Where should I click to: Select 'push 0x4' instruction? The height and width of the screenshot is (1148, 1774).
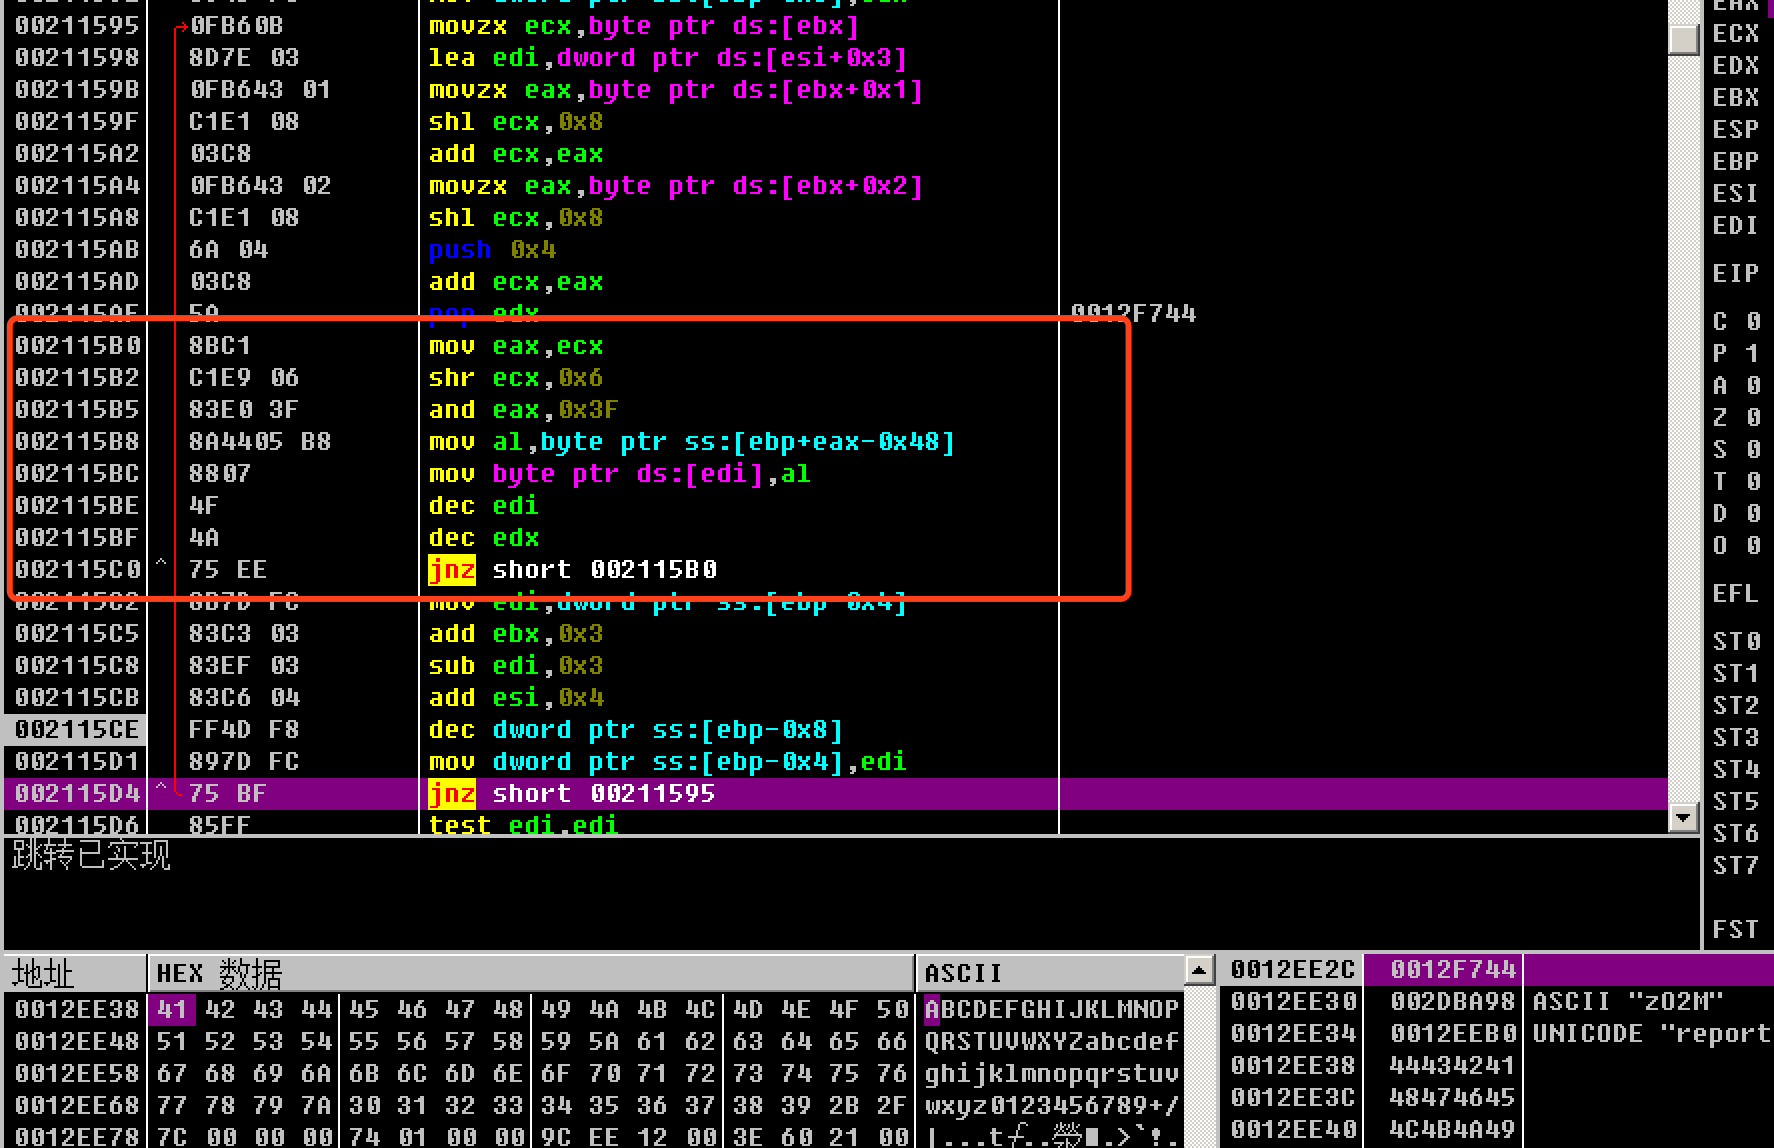(x=492, y=250)
